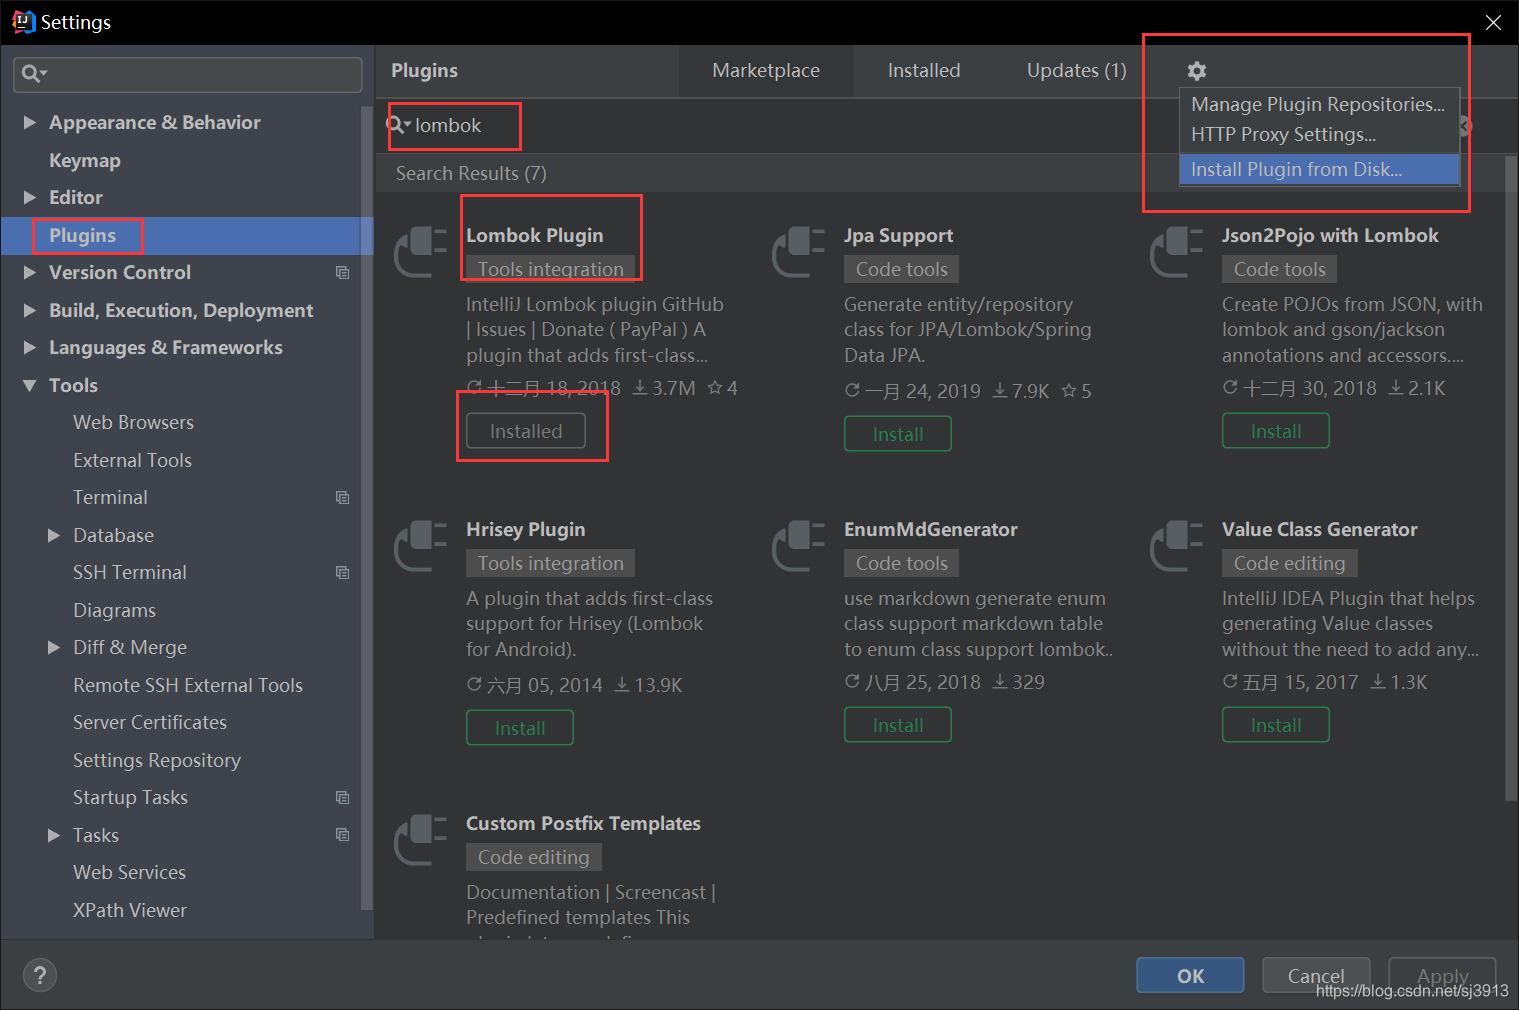Expand Languages & Frameworks section
The width and height of the screenshot is (1519, 1010).
(30, 347)
